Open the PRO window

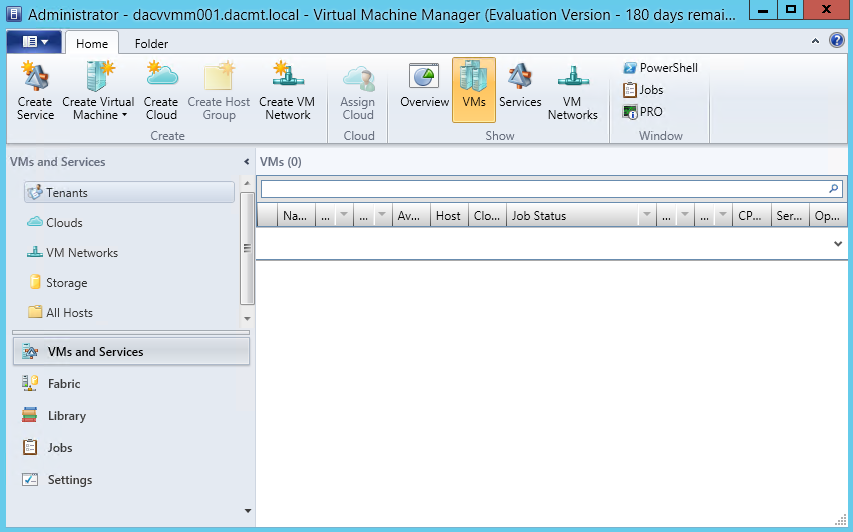[643, 112]
